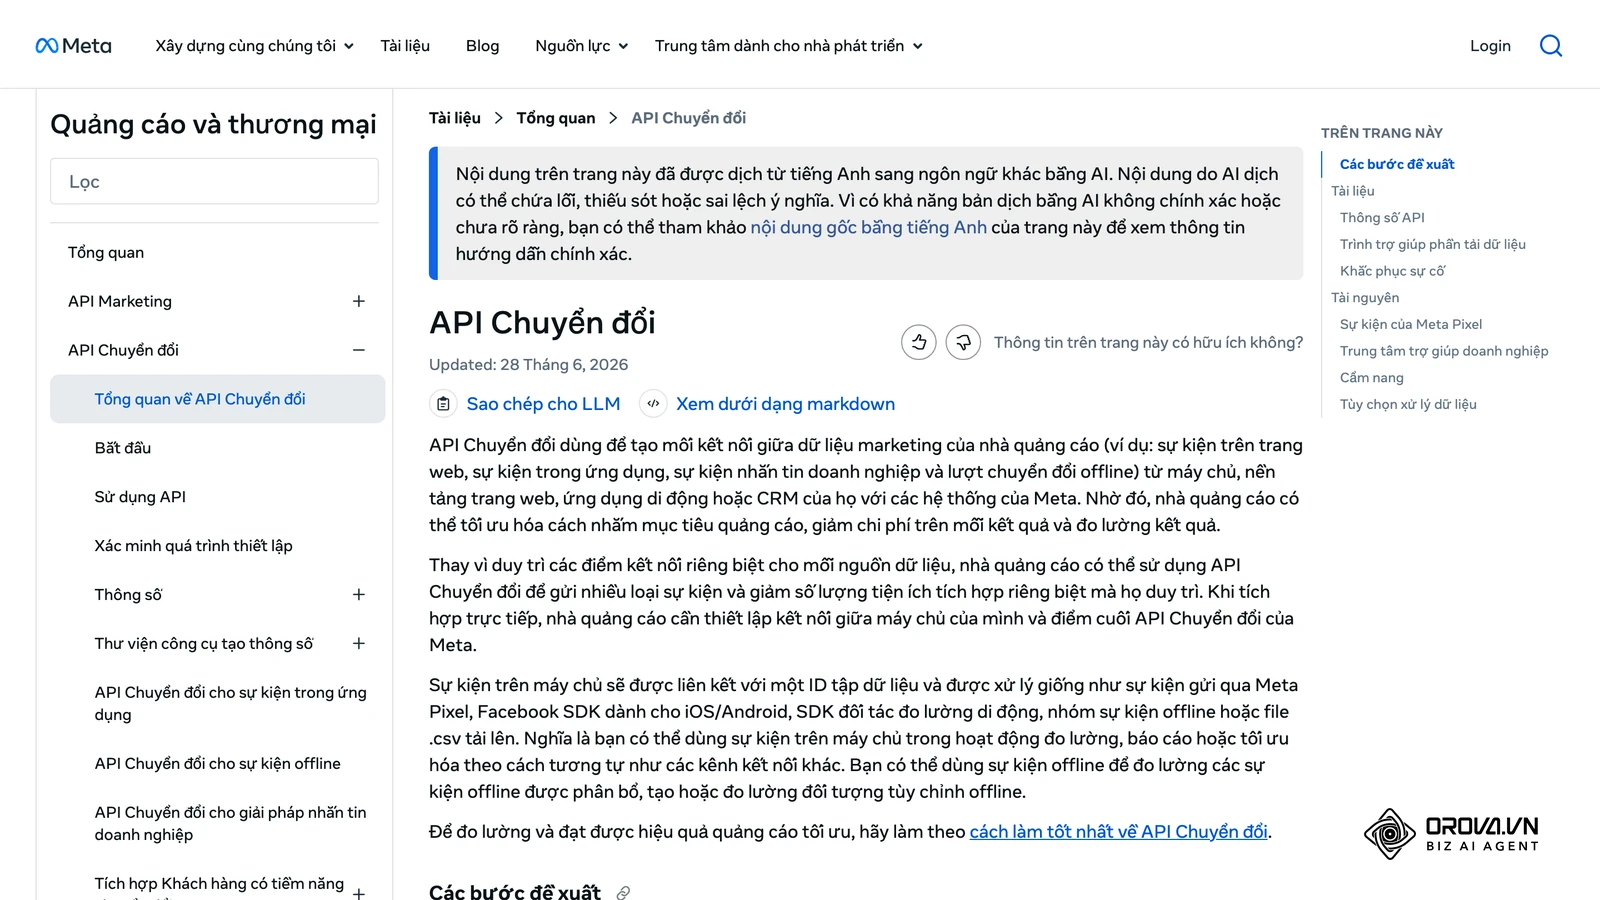Click Tài liệu breadcrumb link
This screenshot has height=900, width=1600.
[x=455, y=118]
